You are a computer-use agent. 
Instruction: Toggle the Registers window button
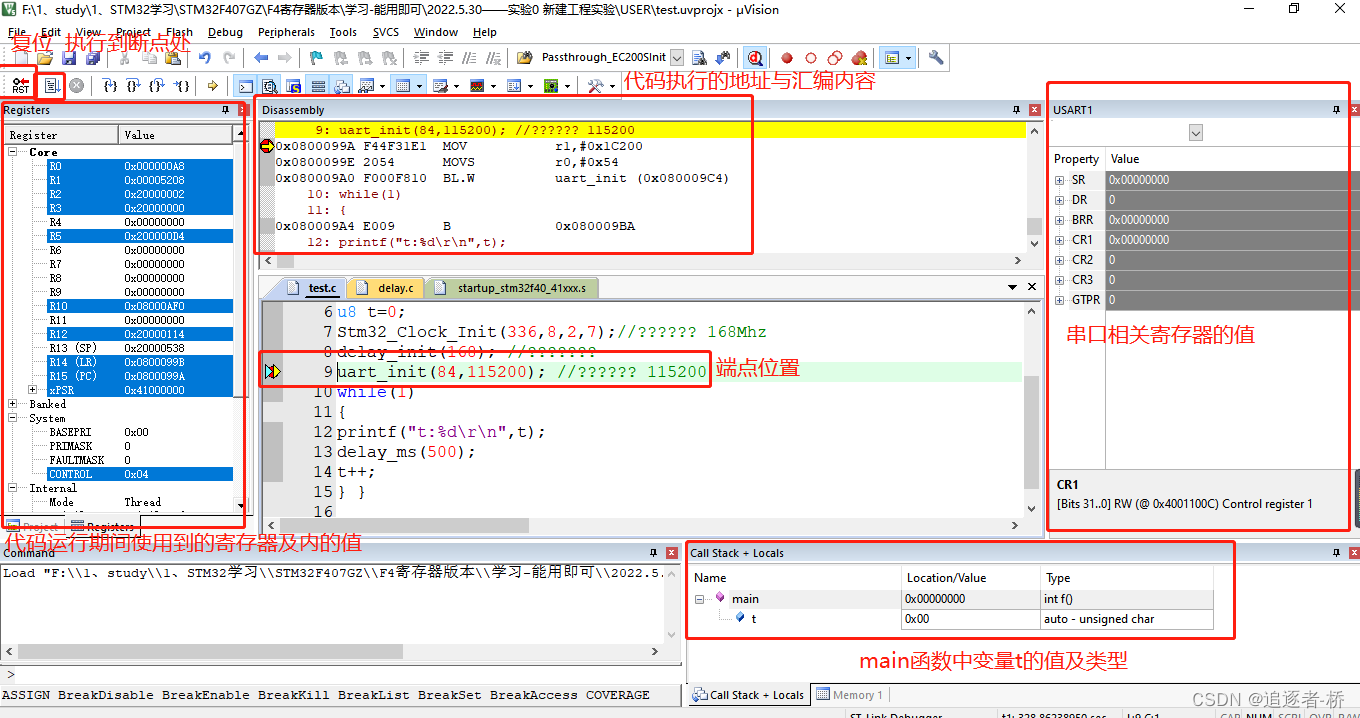pyautogui.click(x=318, y=86)
